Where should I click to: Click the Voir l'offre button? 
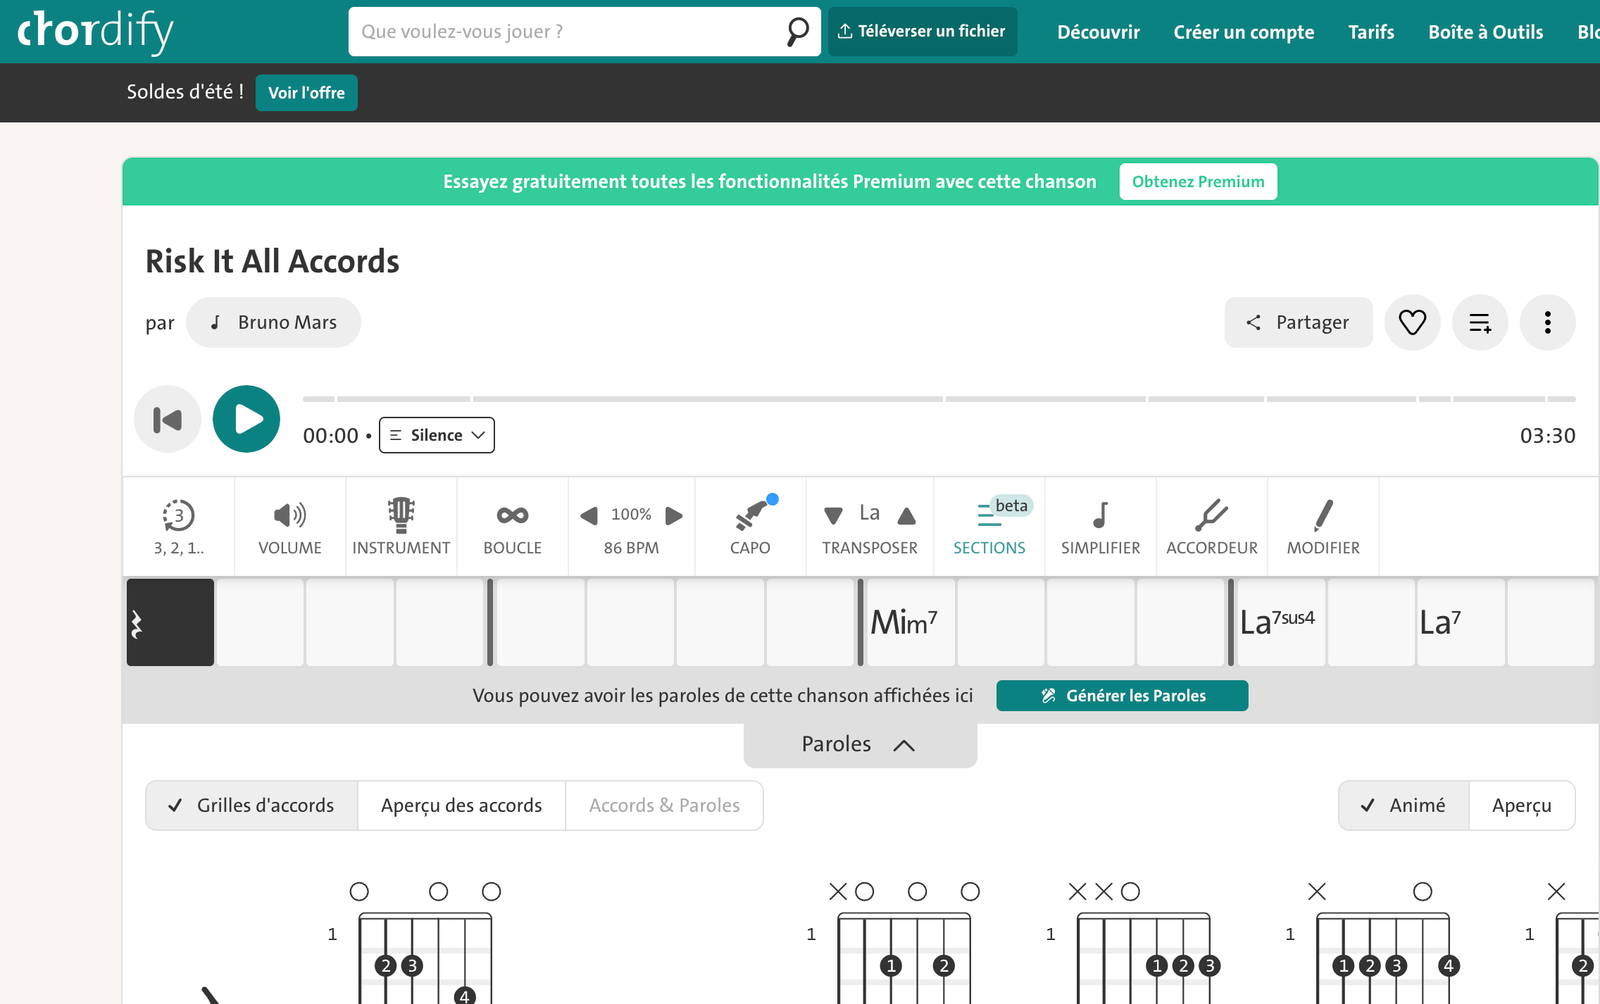pos(306,93)
